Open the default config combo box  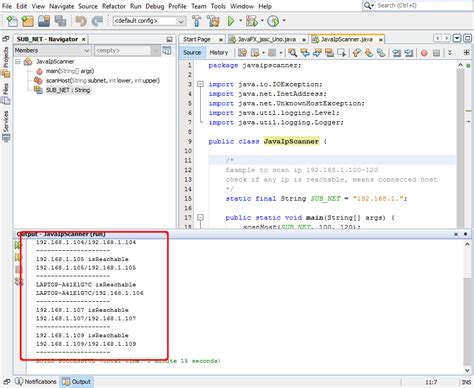tap(149, 21)
